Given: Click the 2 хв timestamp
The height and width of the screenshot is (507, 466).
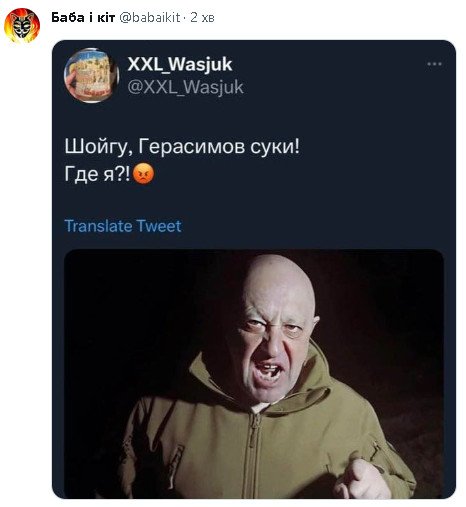Looking at the screenshot, I should pos(202,17).
